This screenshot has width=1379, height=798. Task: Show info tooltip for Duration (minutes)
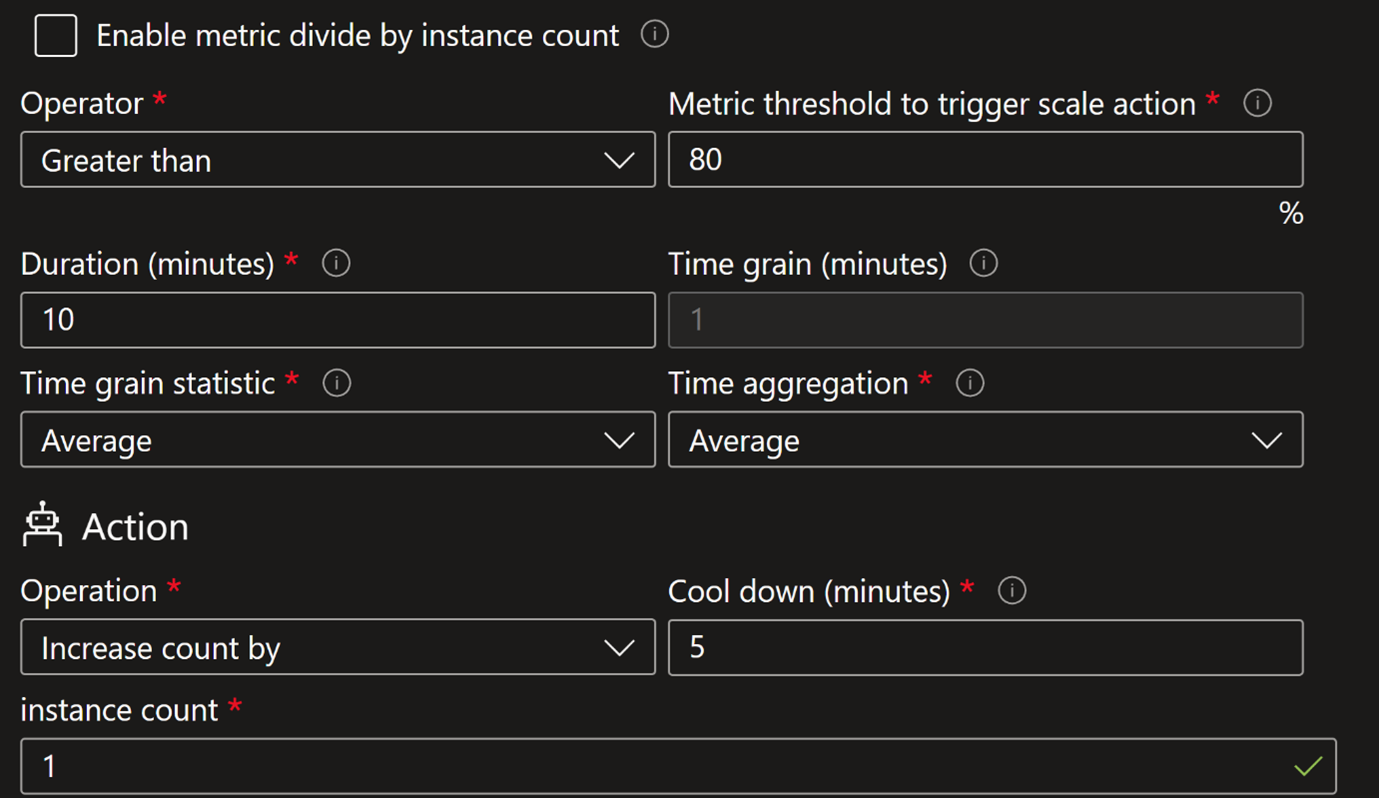(x=336, y=263)
